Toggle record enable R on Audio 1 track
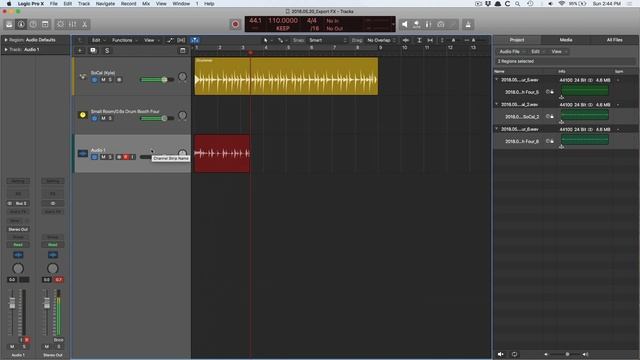Image resolution: width=640 pixels, height=360 pixels. tap(126, 157)
